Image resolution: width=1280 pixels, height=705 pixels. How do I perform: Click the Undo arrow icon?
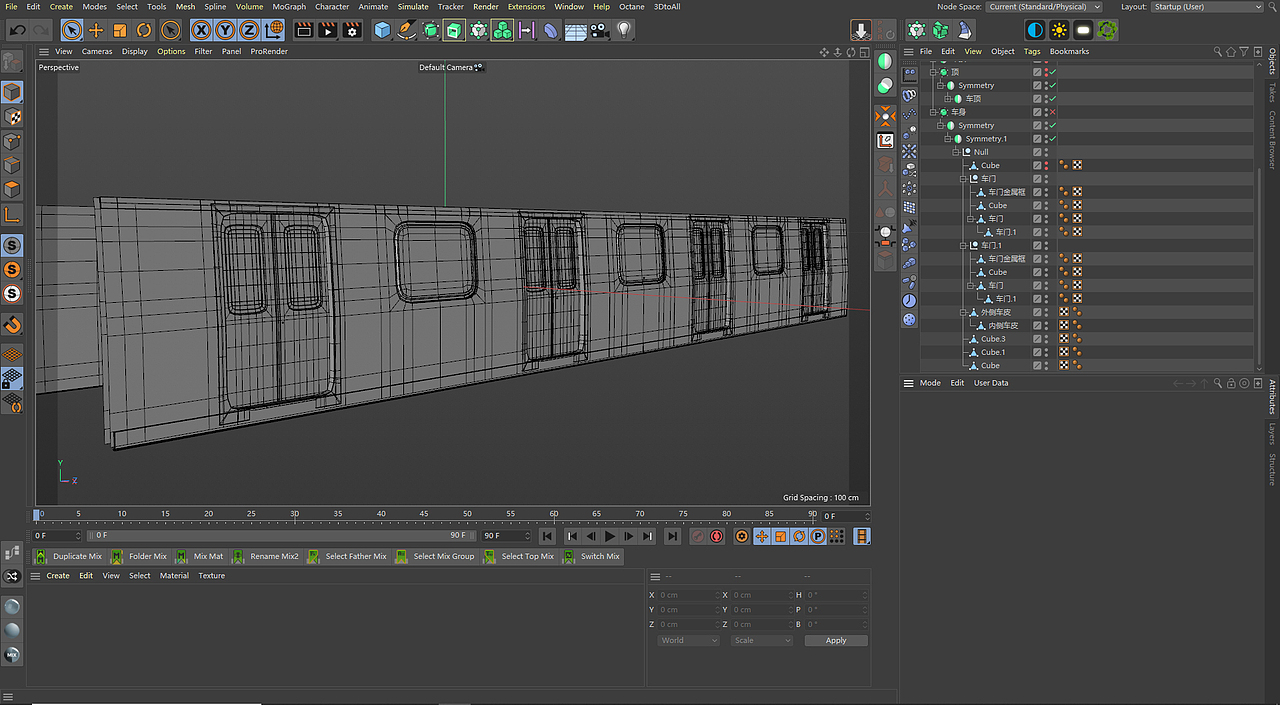click(17, 30)
